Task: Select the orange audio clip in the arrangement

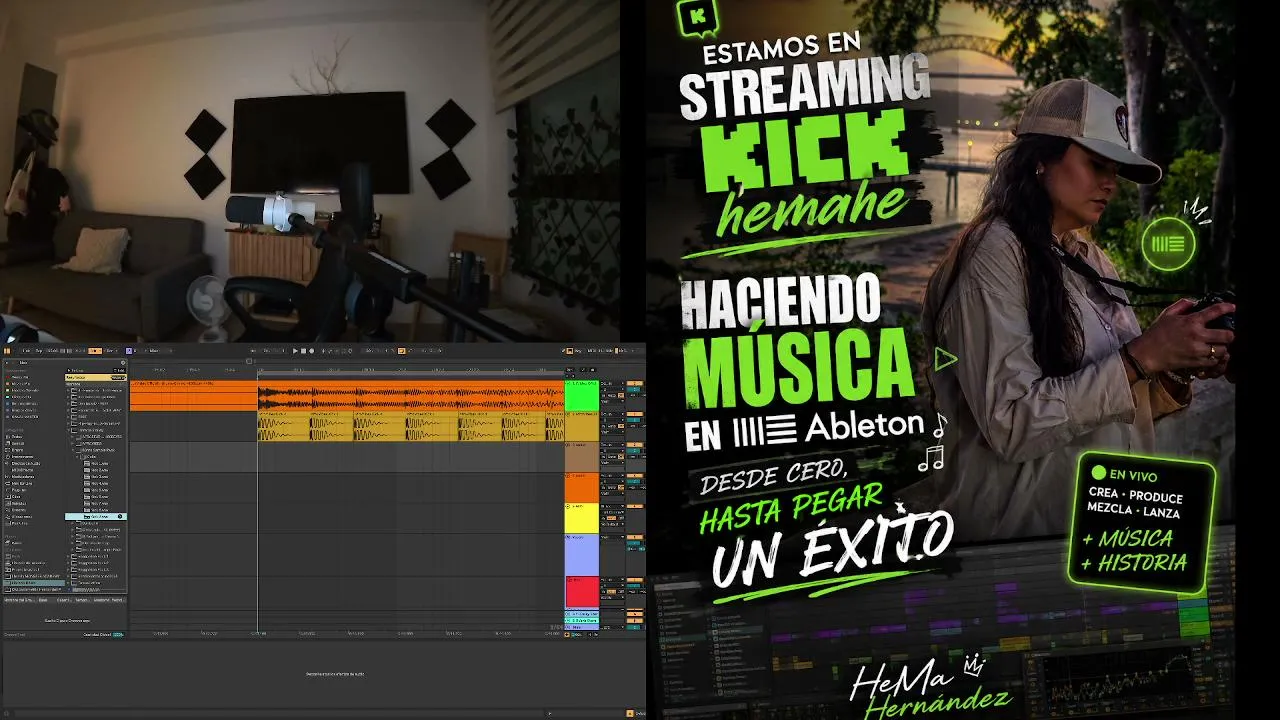Action: tap(347, 395)
